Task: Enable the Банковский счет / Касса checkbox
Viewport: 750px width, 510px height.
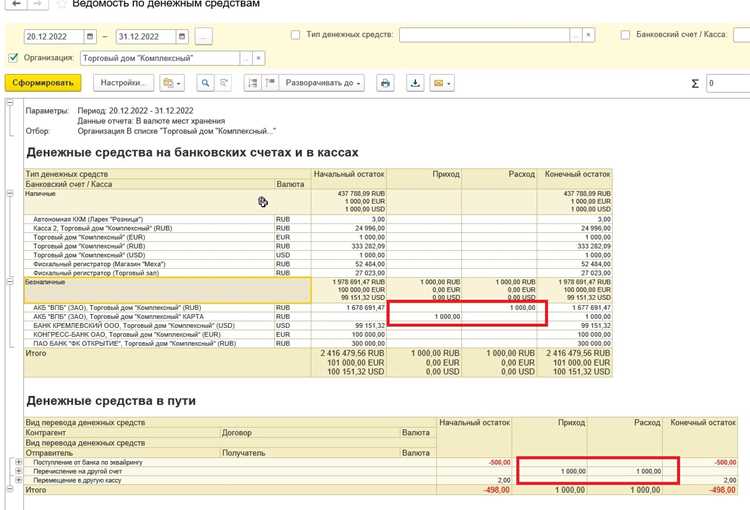Action: pyautogui.click(x=625, y=35)
